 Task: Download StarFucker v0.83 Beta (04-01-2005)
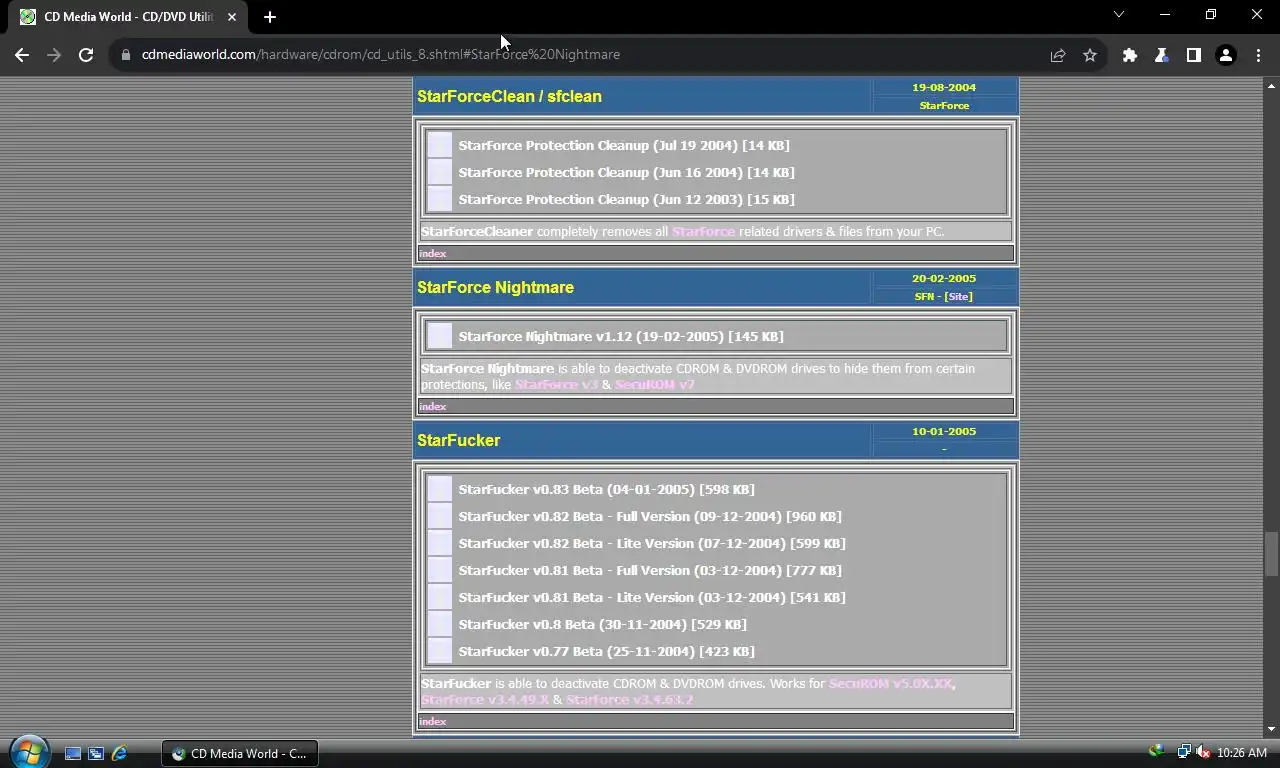pyautogui.click(x=607, y=489)
